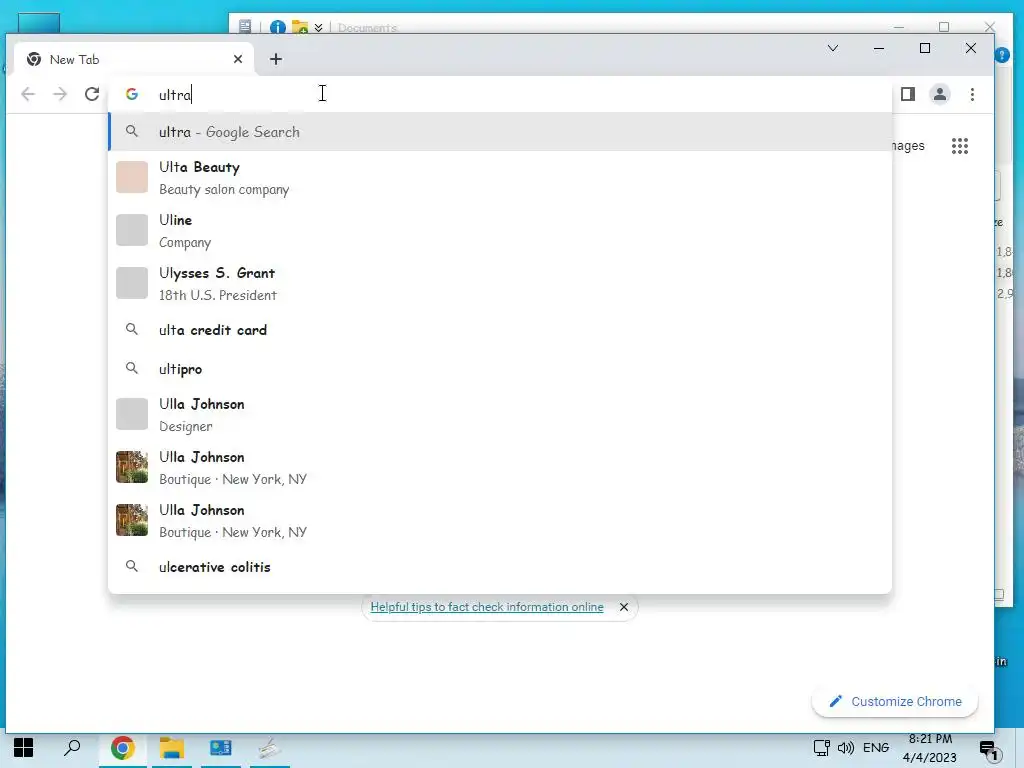Click the Customize Chrome button
1024x768 pixels.
(895, 701)
